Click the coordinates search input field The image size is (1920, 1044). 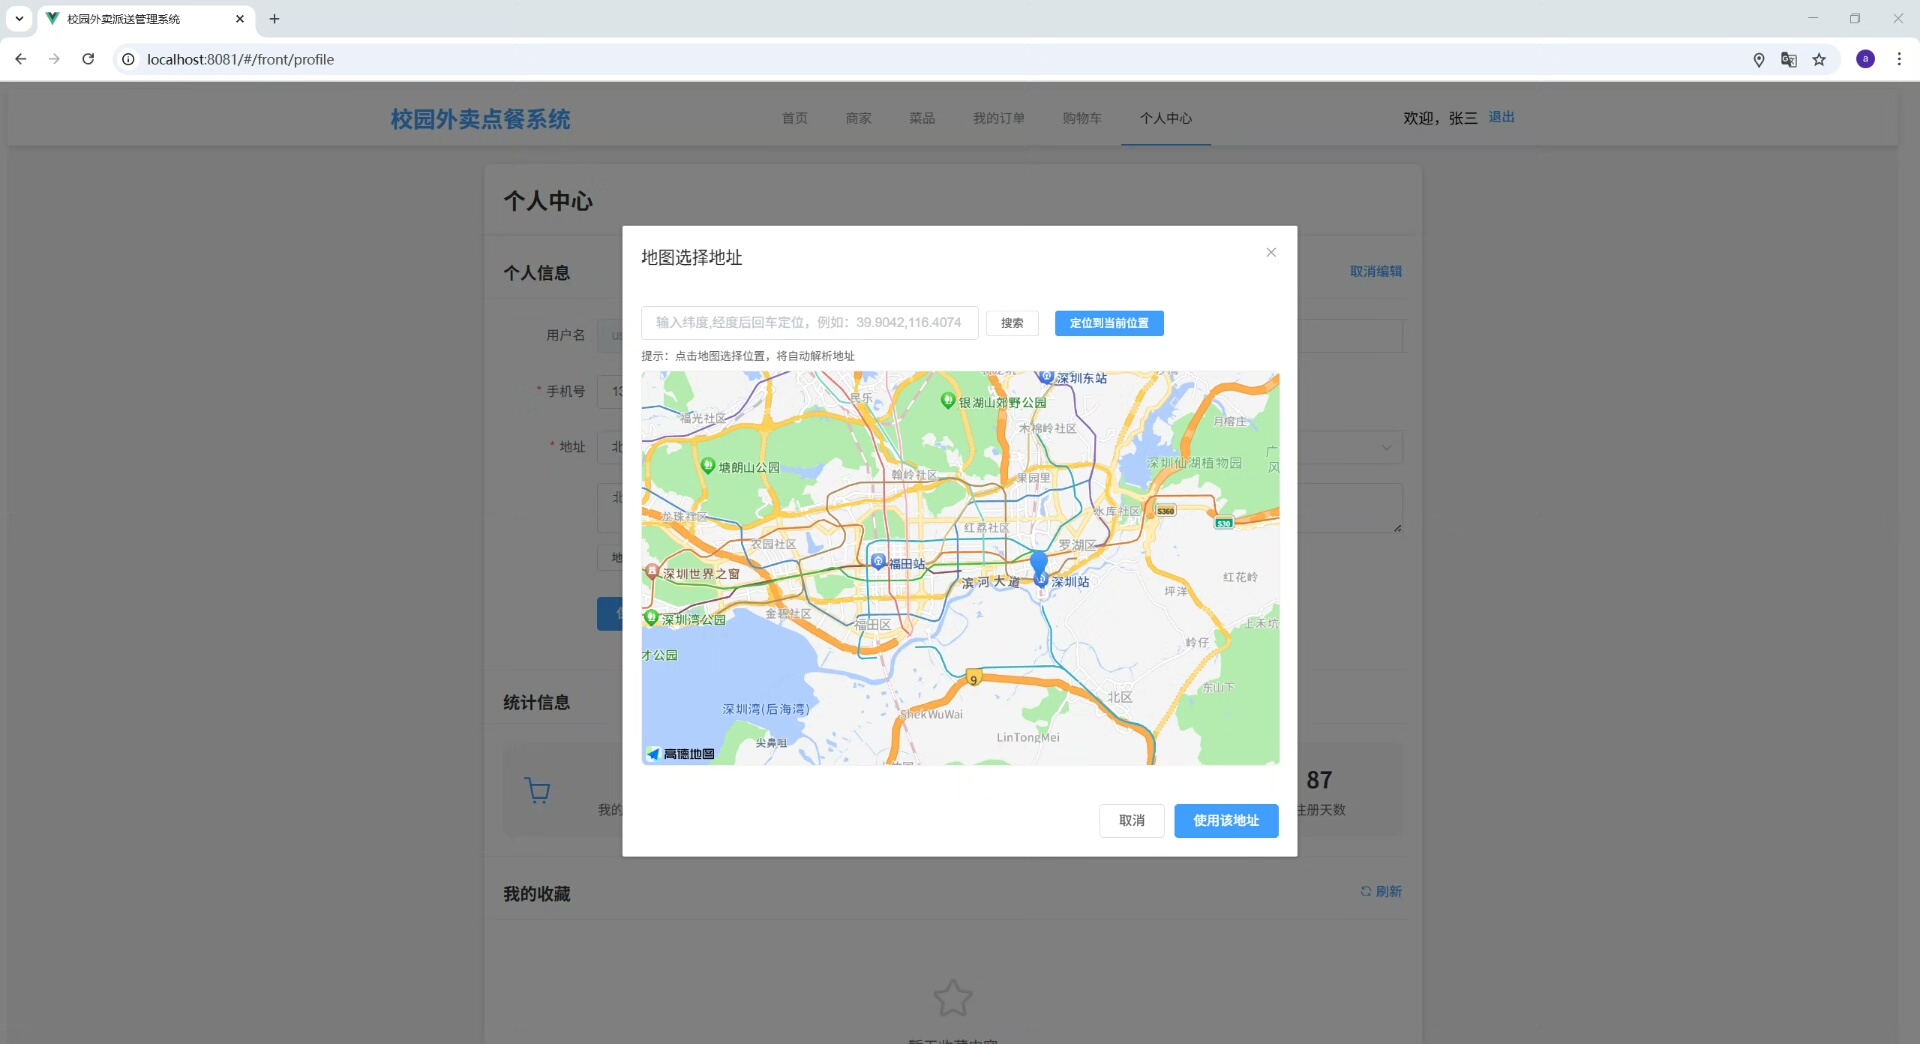[x=809, y=323]
